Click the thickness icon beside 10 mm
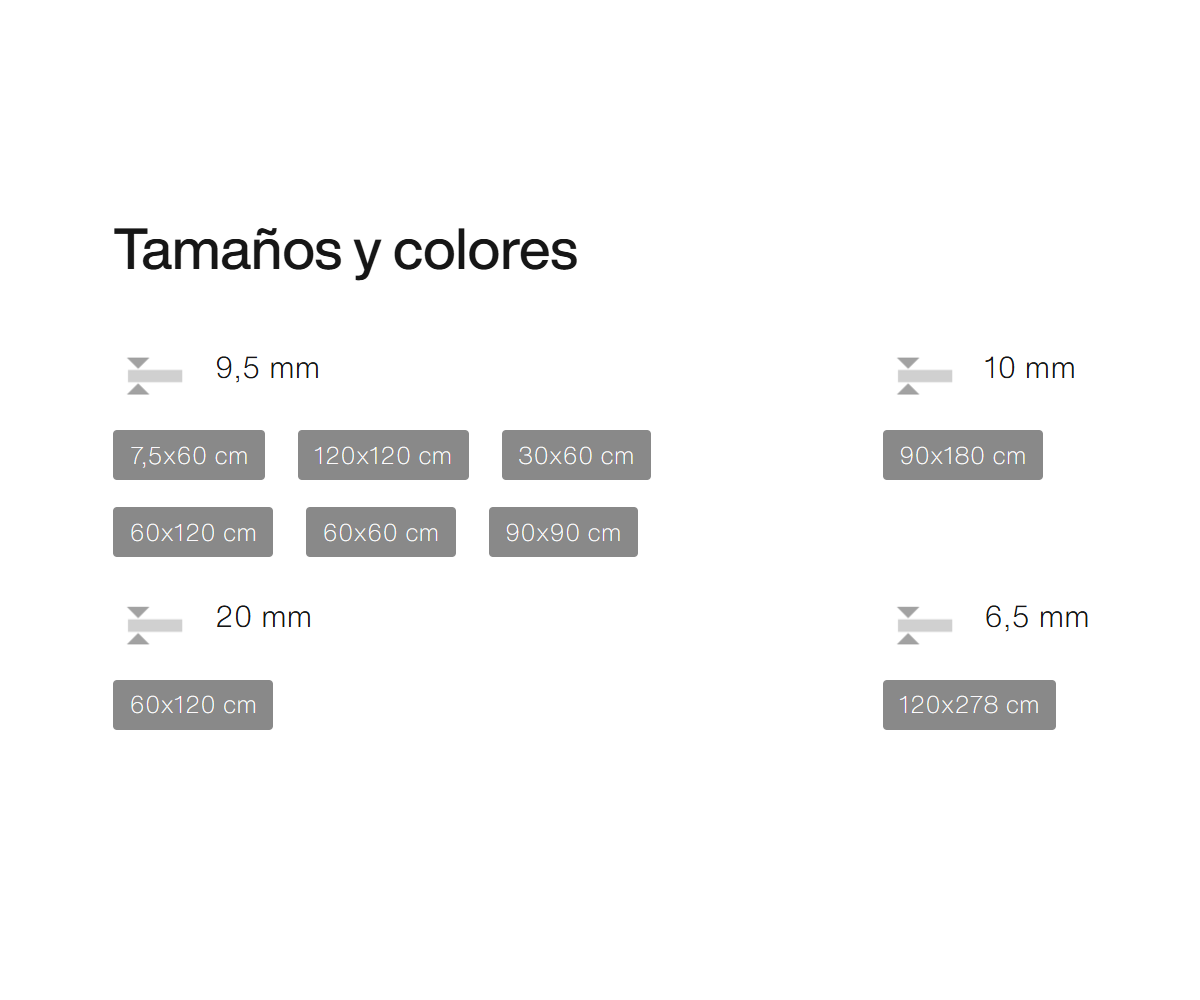 point(925,376)
